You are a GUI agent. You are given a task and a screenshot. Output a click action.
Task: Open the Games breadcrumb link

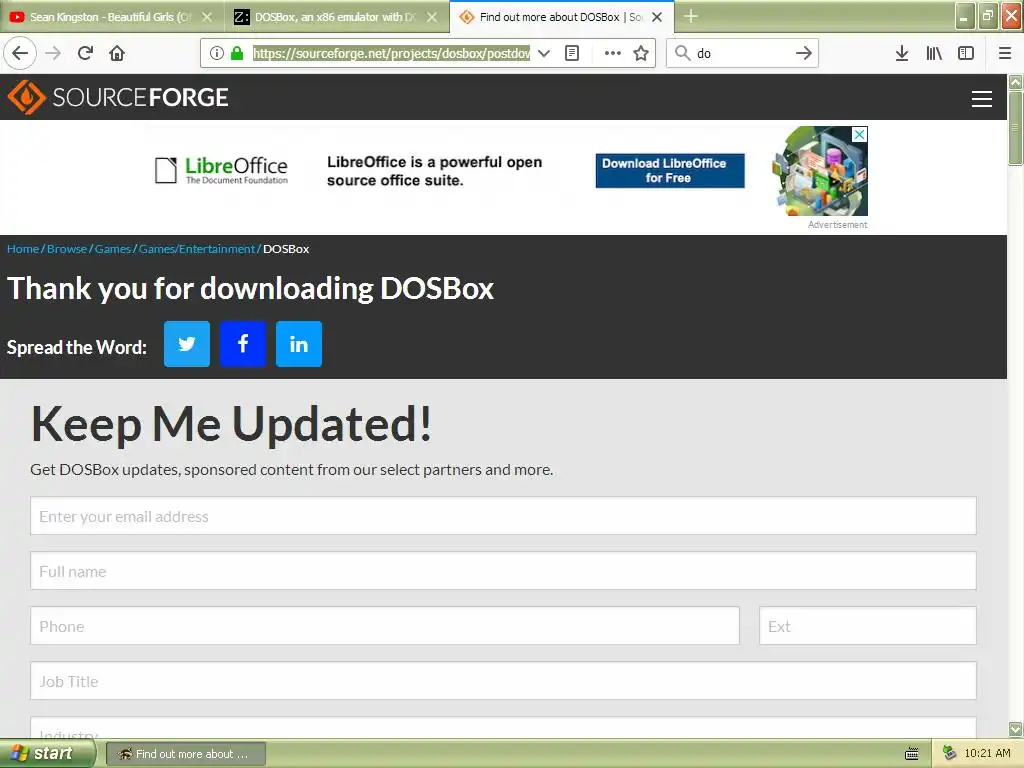point(112,249)
